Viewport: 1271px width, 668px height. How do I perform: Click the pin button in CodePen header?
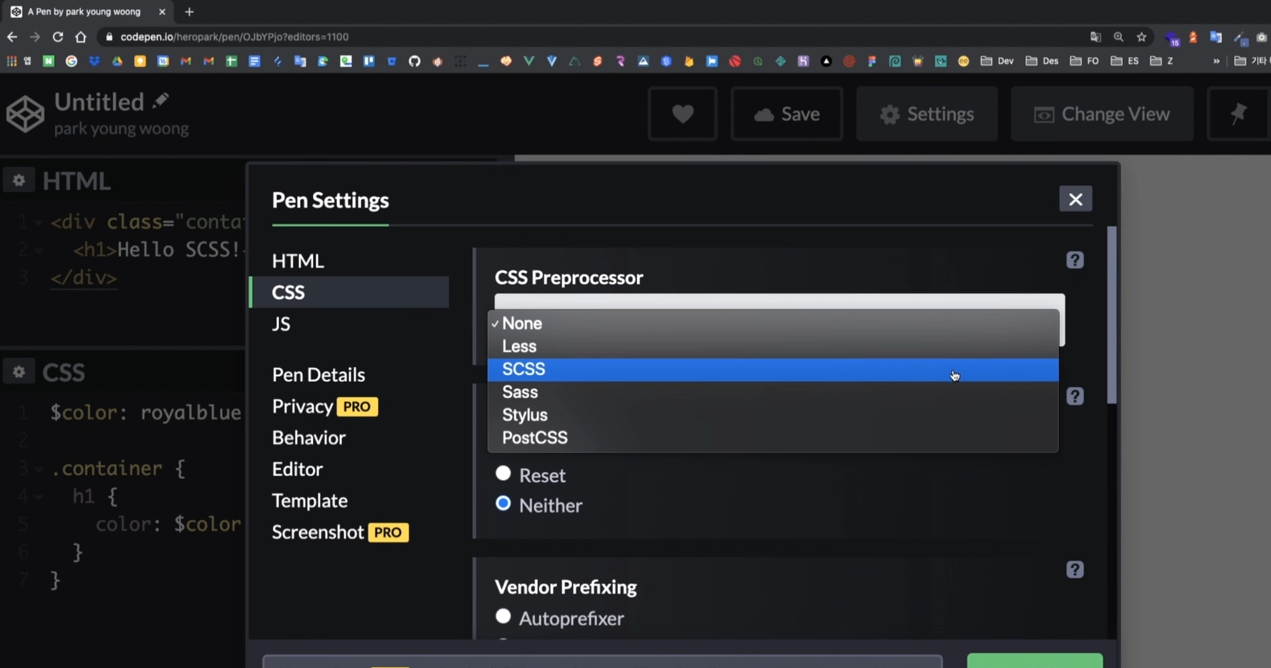[x=1238, y=114]
